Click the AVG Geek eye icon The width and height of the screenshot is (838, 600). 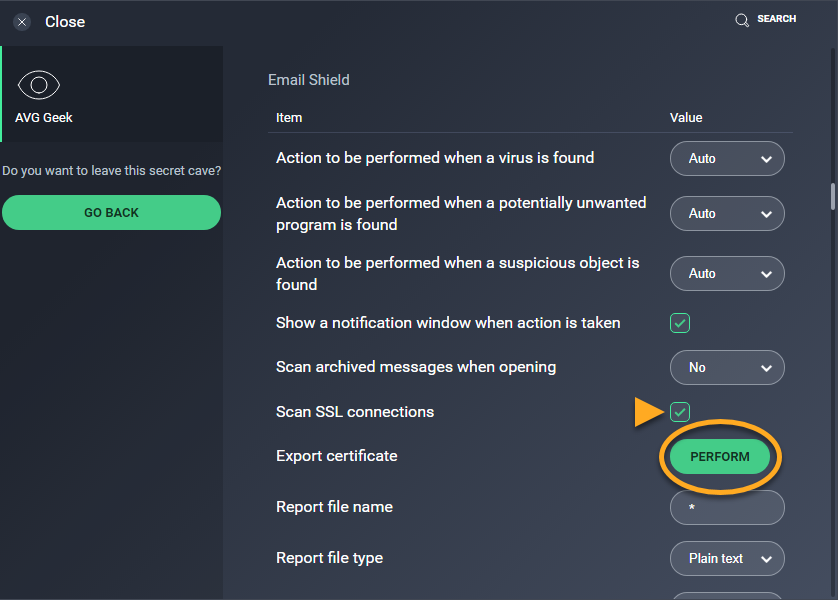pos(39,86)
